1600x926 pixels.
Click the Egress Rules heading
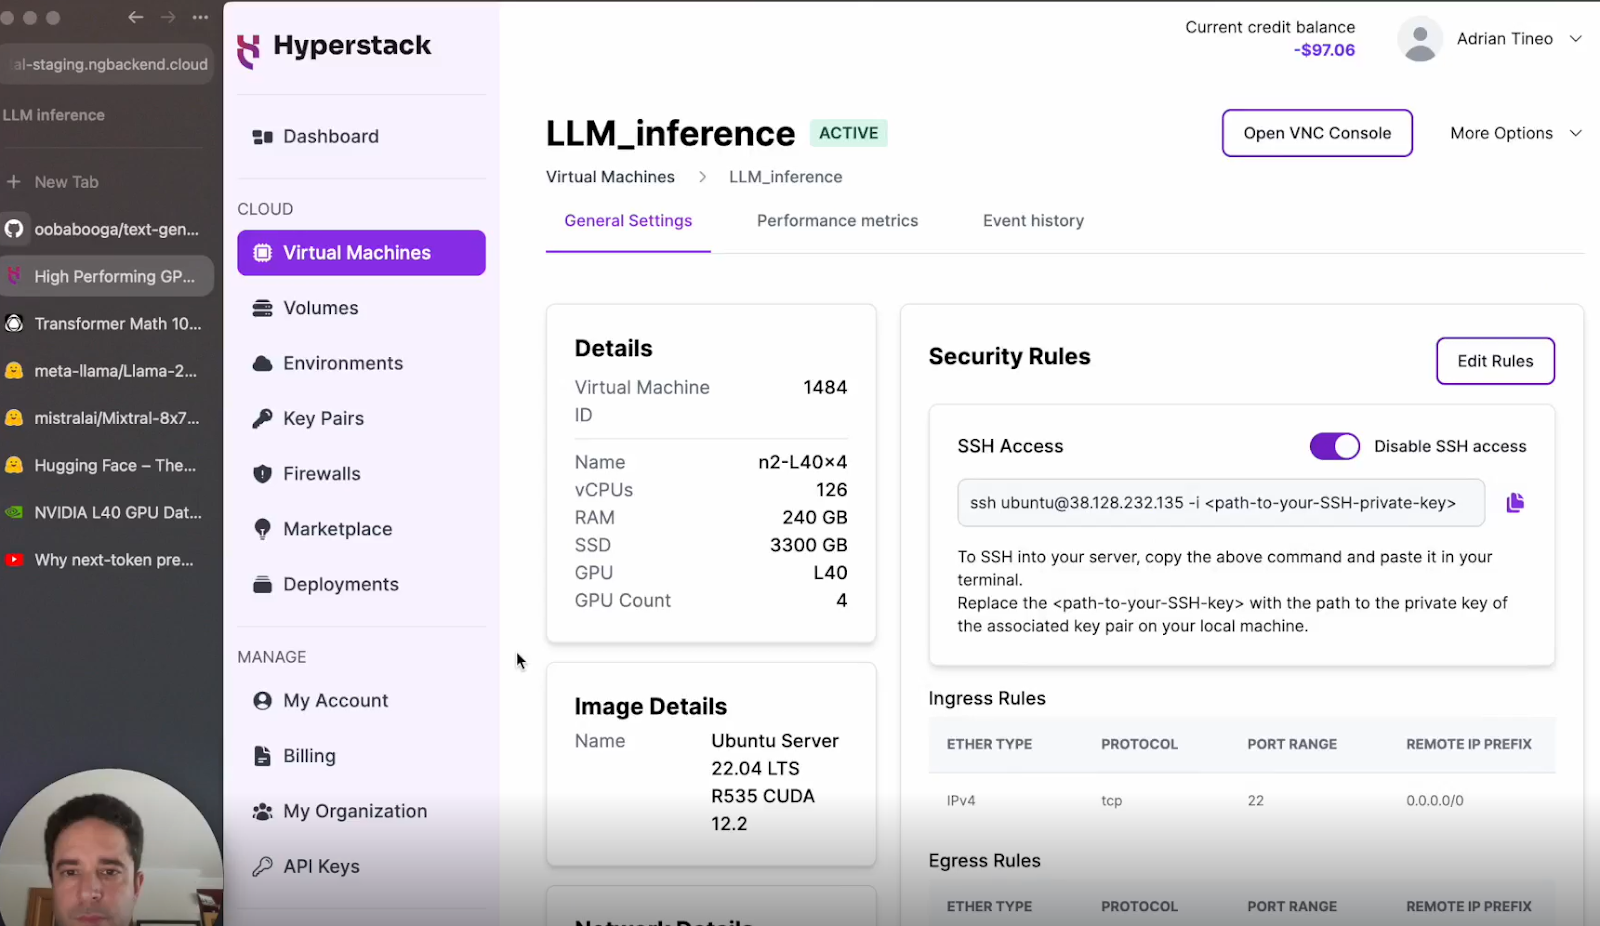coord(984,861)
